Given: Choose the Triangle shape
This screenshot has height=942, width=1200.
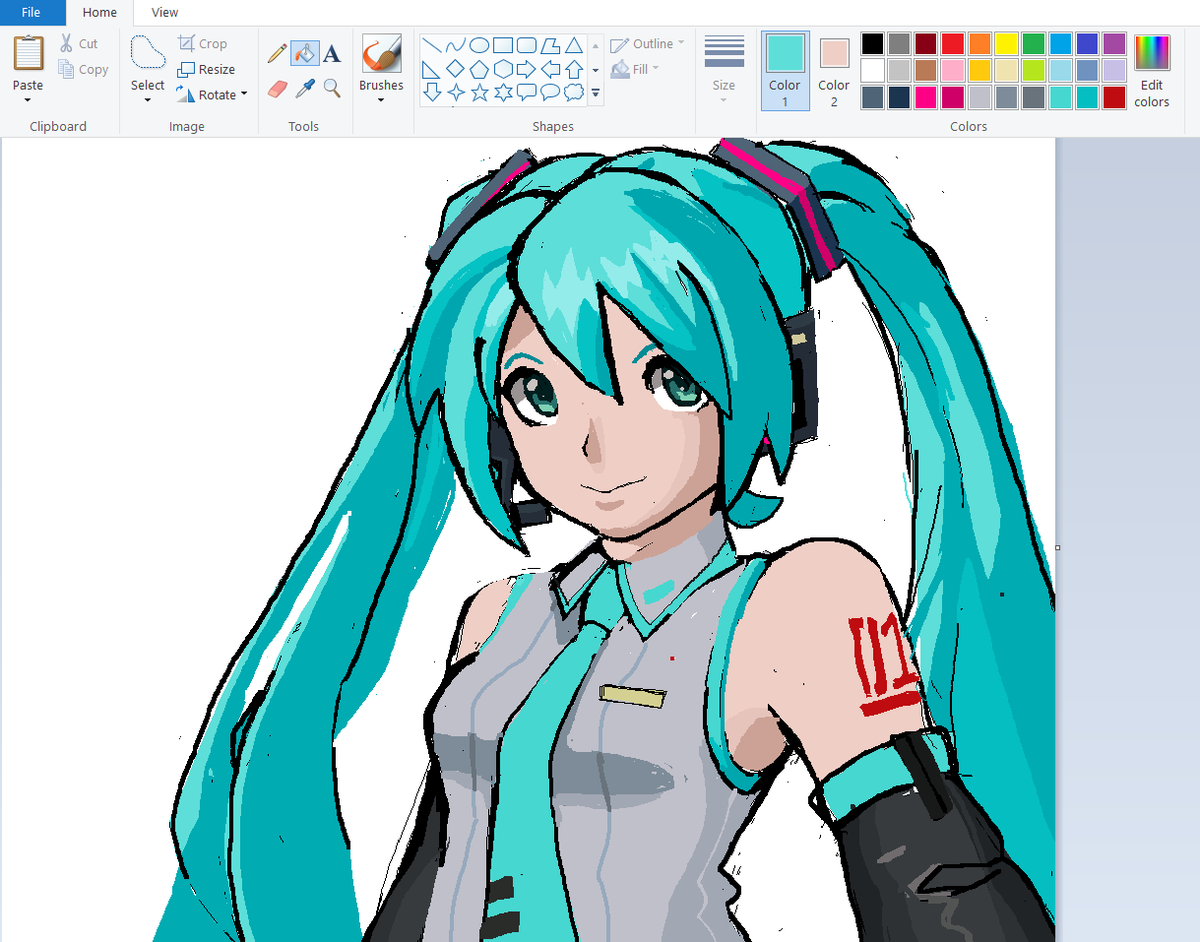Looking at the screenshot, I should click(574, 45).
